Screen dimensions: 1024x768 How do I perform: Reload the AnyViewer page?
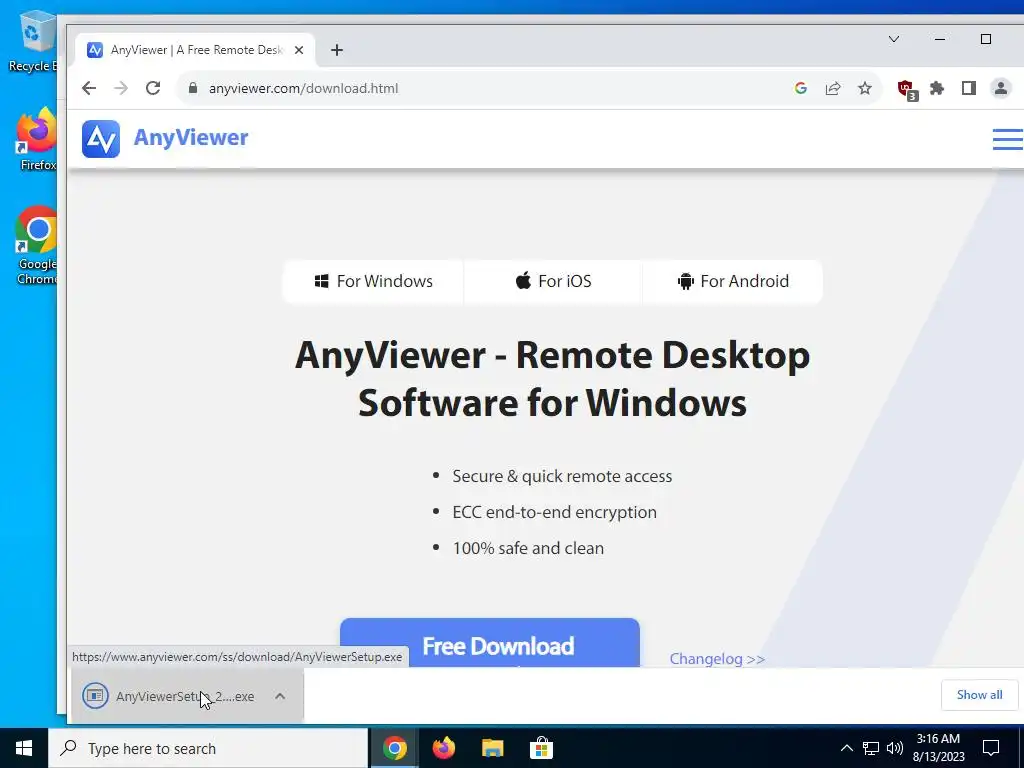click(153, 88)
